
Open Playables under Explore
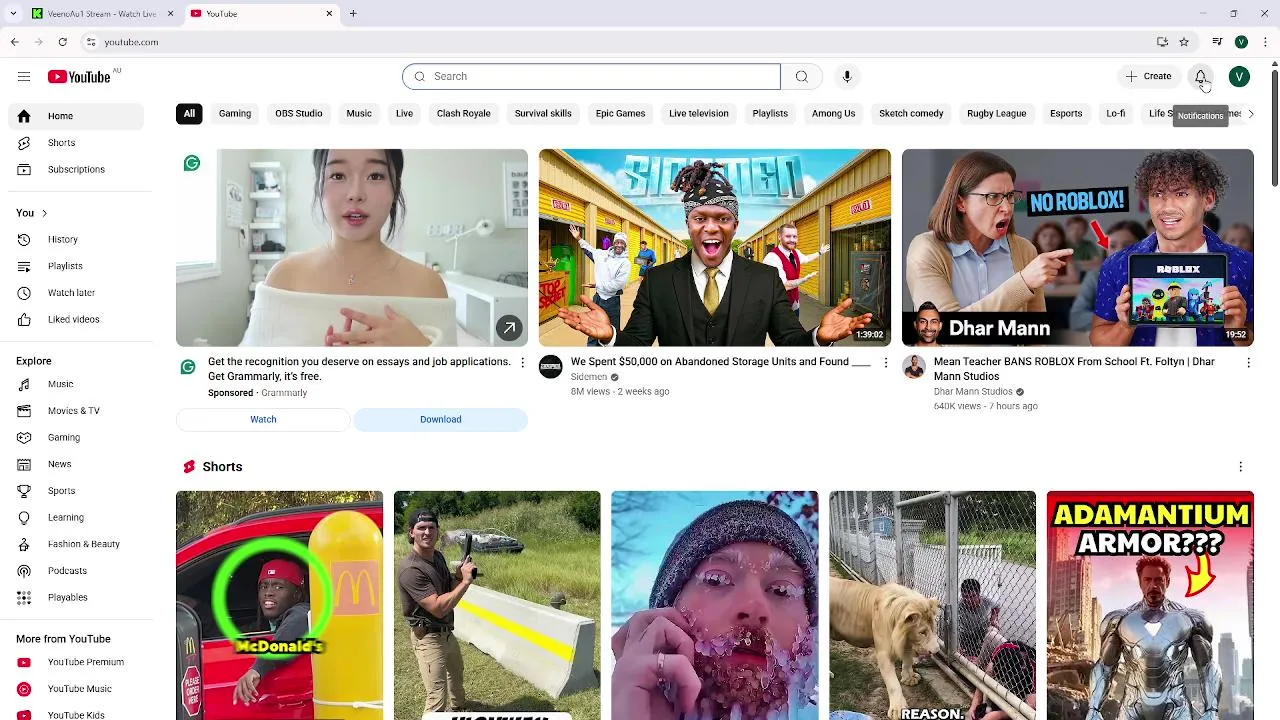pyautogui.click(x=76, y=597)
